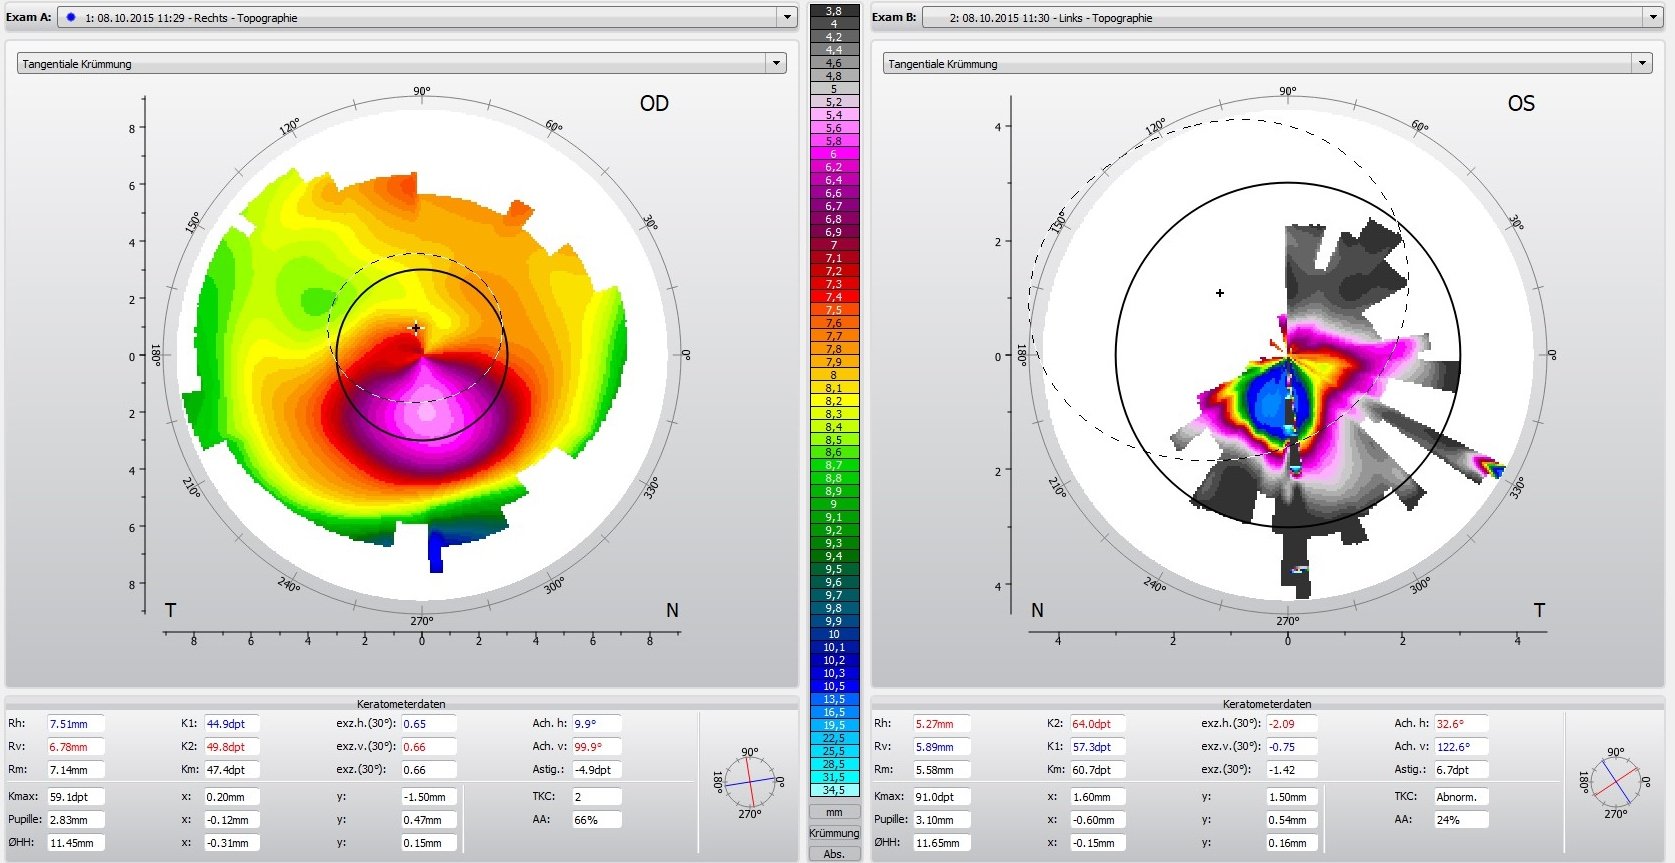Click the OS Astig. value 6.7dpt
1675x863 pixels.
(x=1461, y=769)
